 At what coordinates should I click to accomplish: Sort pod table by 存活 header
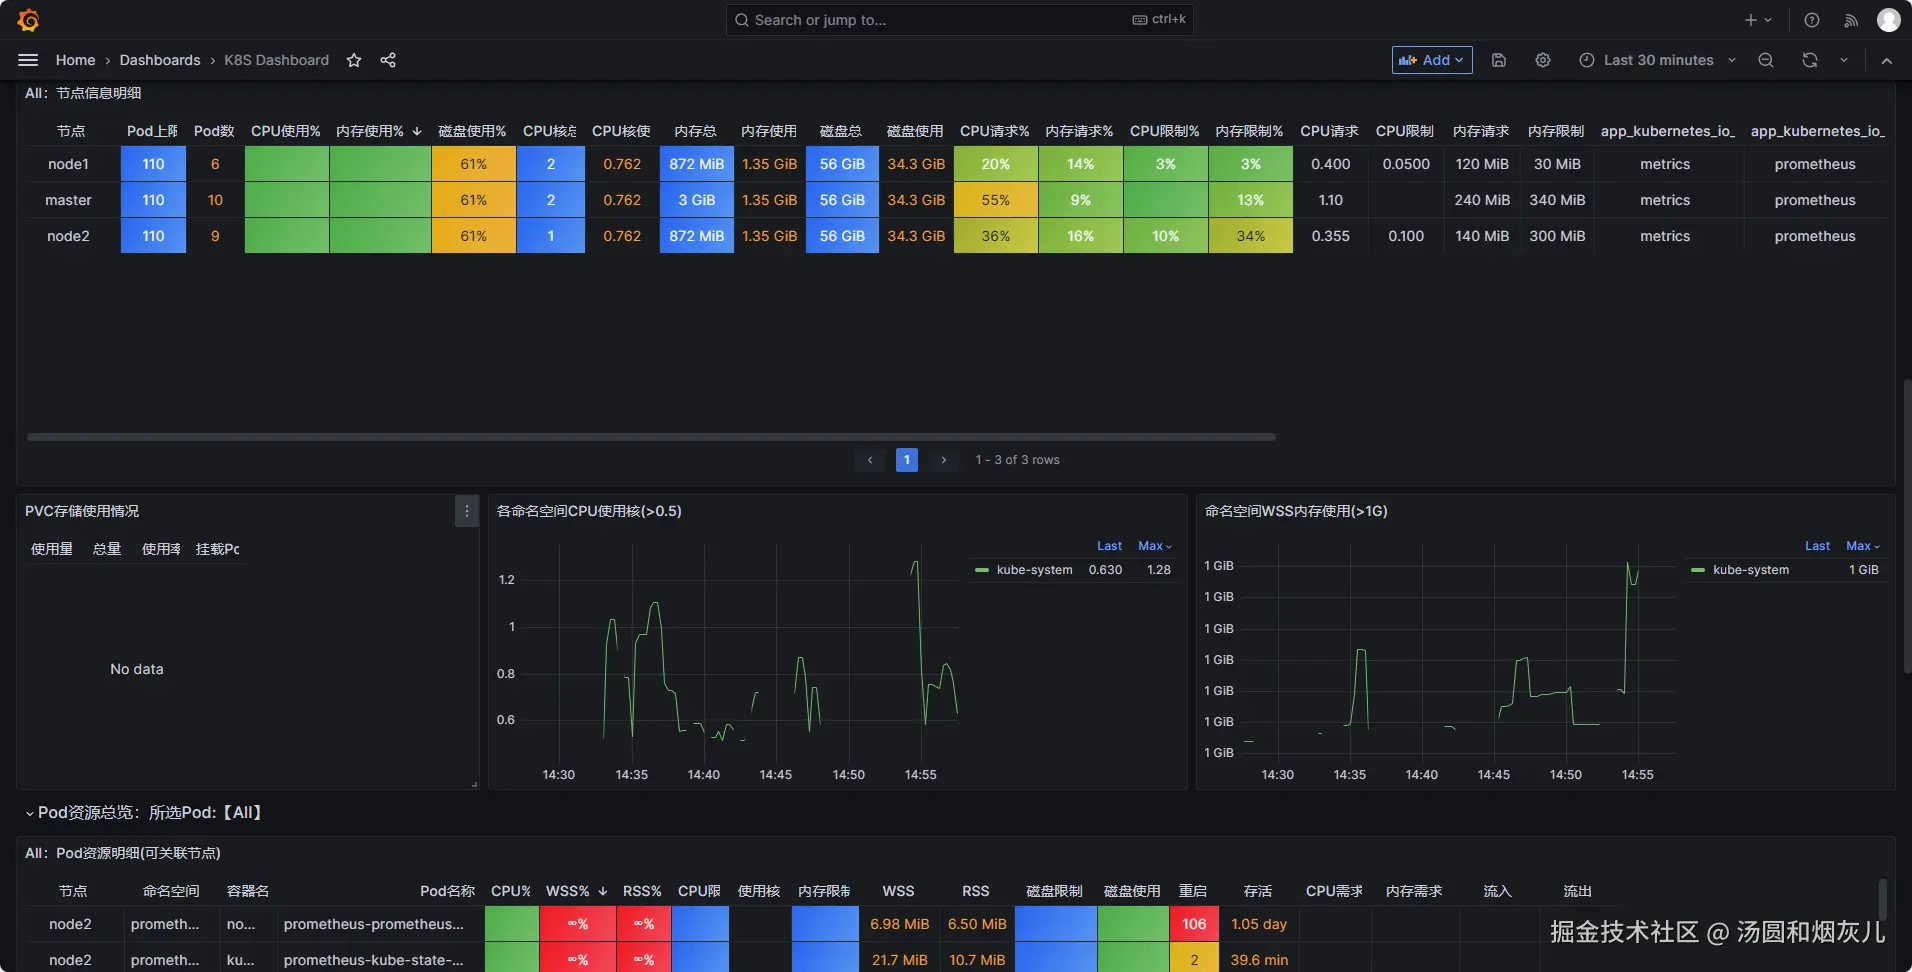(x=1258, y=891)
